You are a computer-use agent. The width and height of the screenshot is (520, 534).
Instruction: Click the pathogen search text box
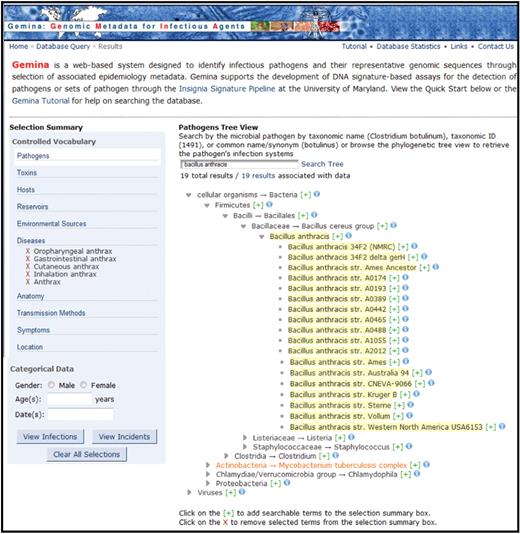pos(239,164)
